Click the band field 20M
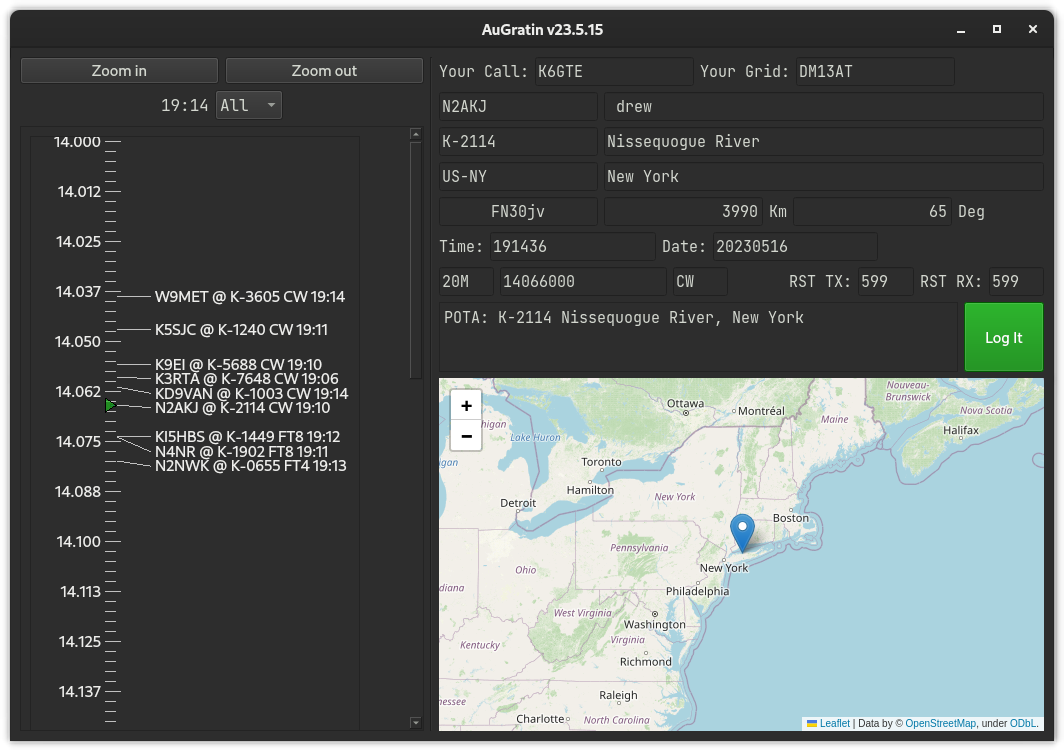This screenshot has width=1064, height=751. pos(466,282)
